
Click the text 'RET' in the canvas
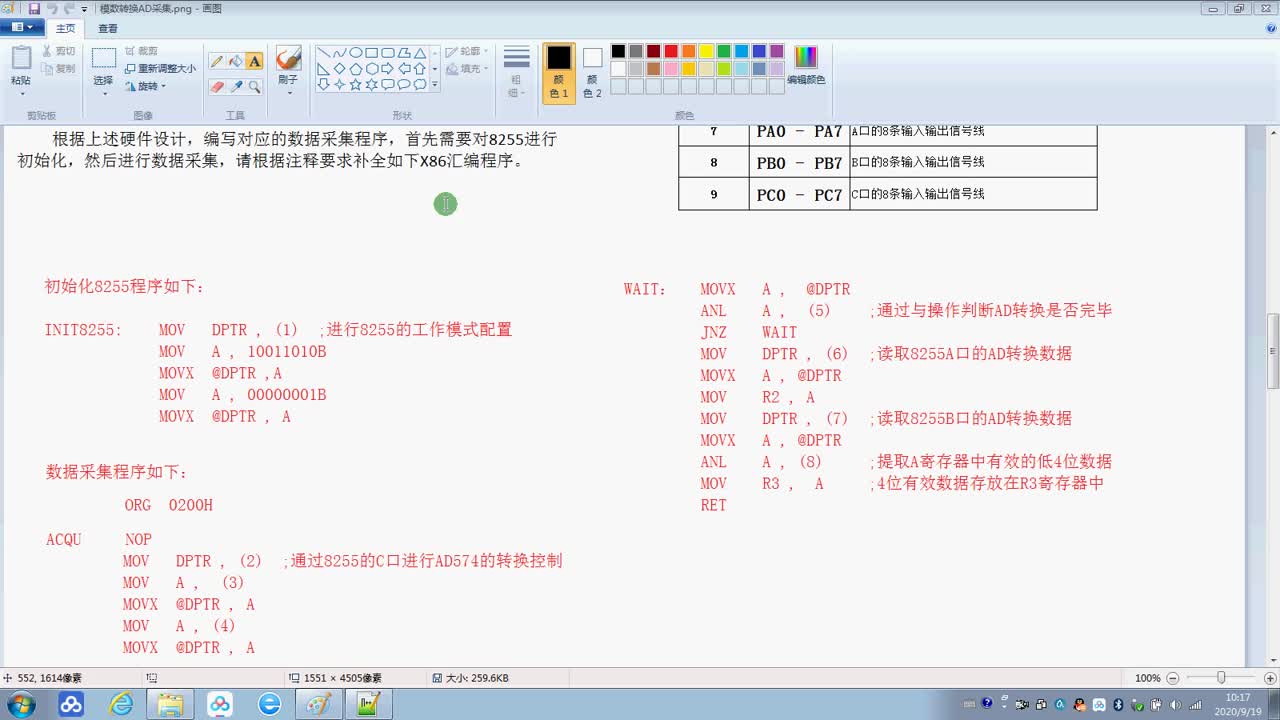point(714,505)
